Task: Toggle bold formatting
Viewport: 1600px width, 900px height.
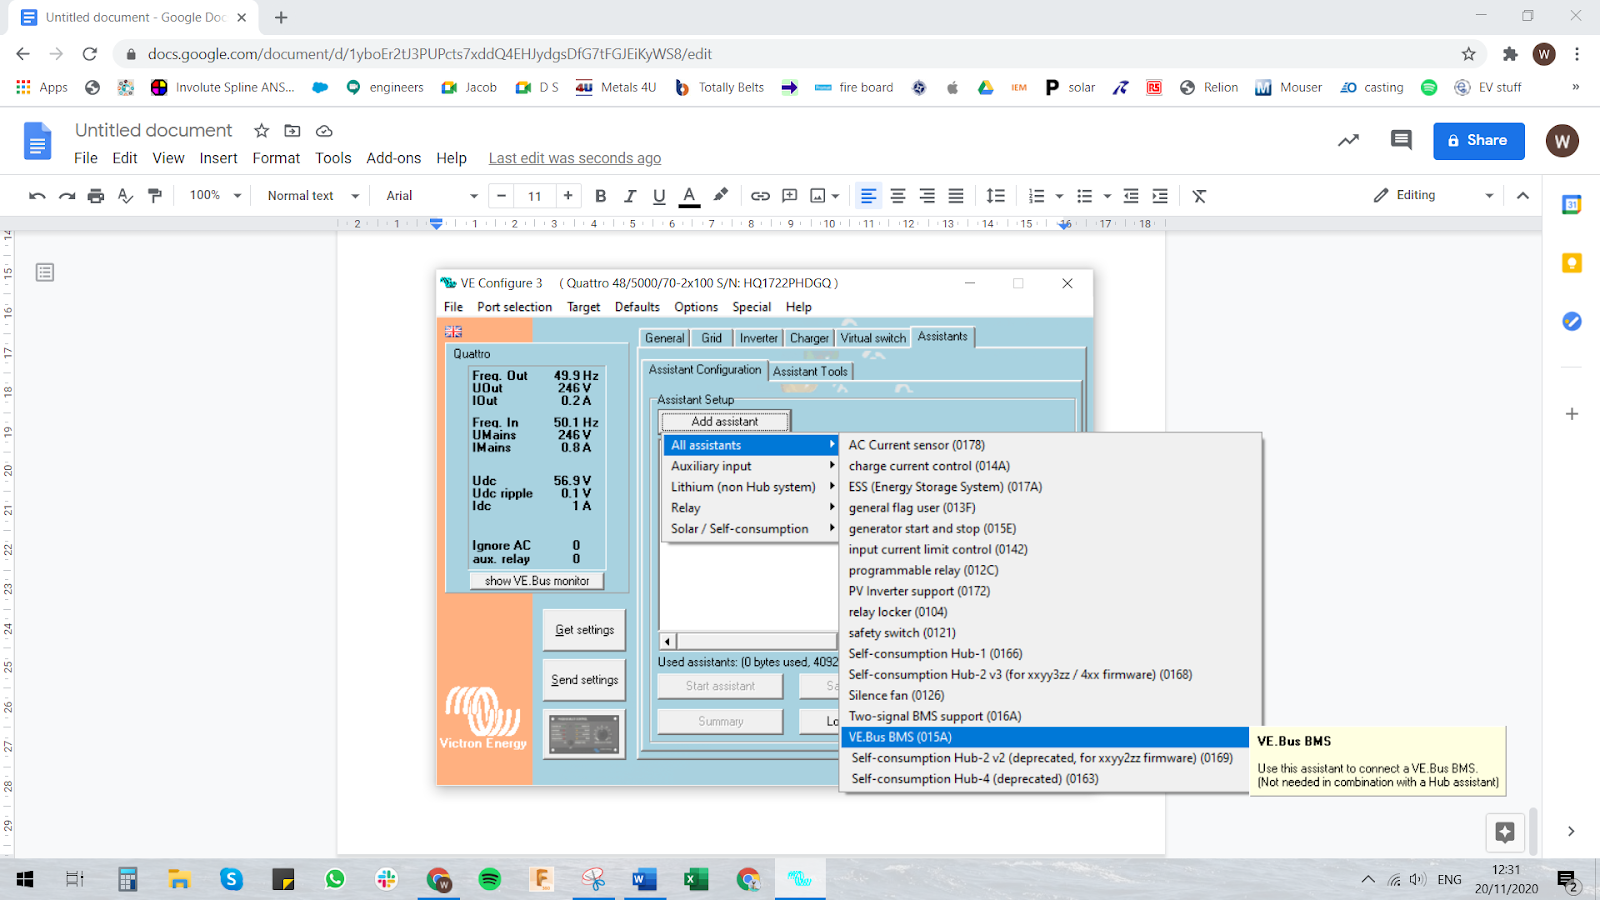Action: [x=601, y=196]
